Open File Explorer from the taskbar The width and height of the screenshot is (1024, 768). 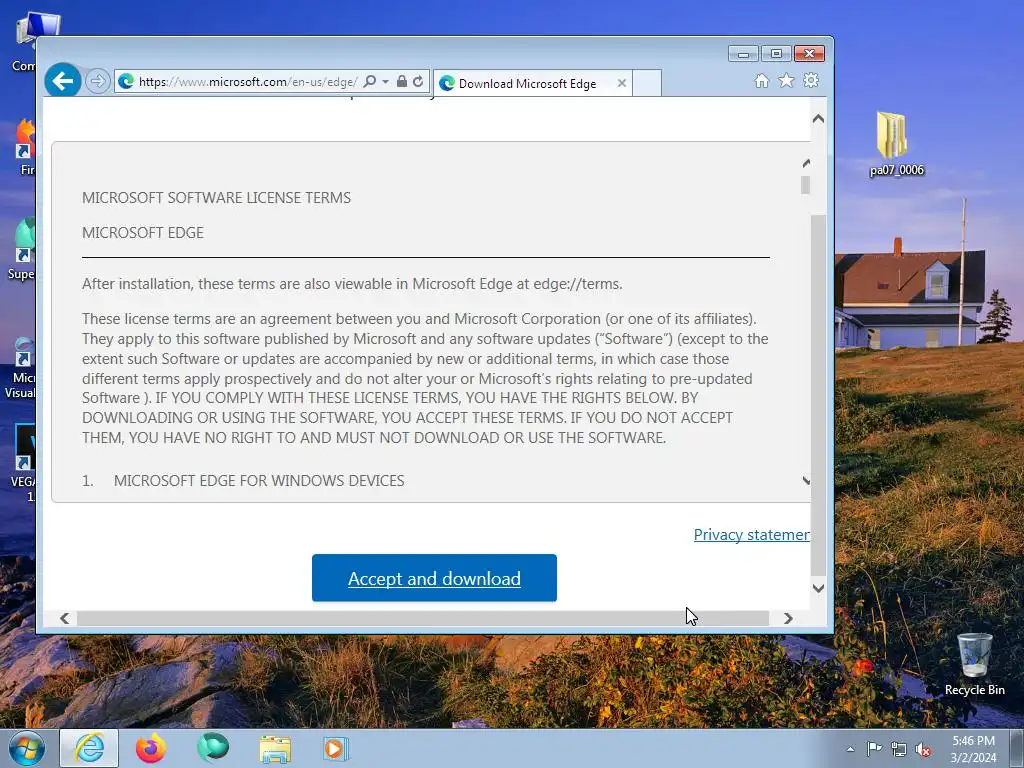click(275, 748)
